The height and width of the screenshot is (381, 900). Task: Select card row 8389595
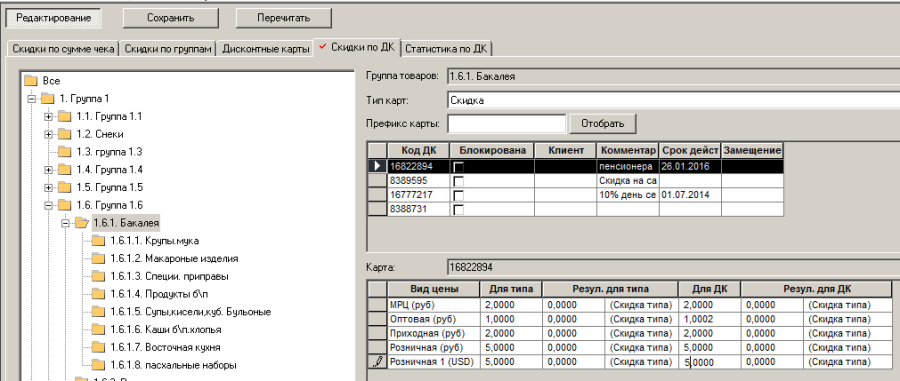(576, 180)
